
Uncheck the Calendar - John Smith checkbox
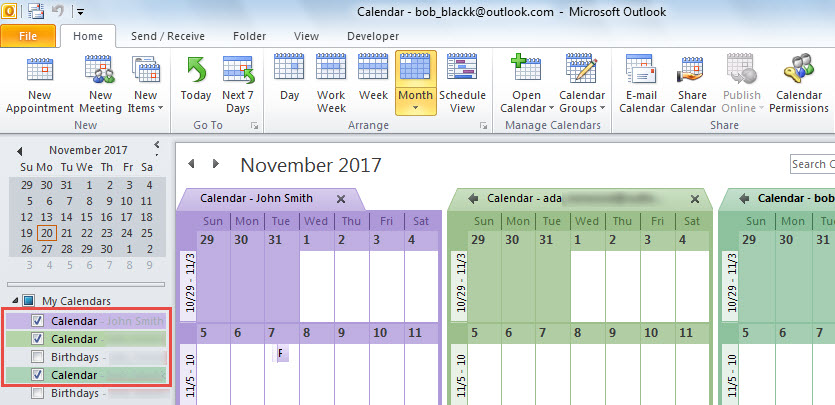[37, 321]
